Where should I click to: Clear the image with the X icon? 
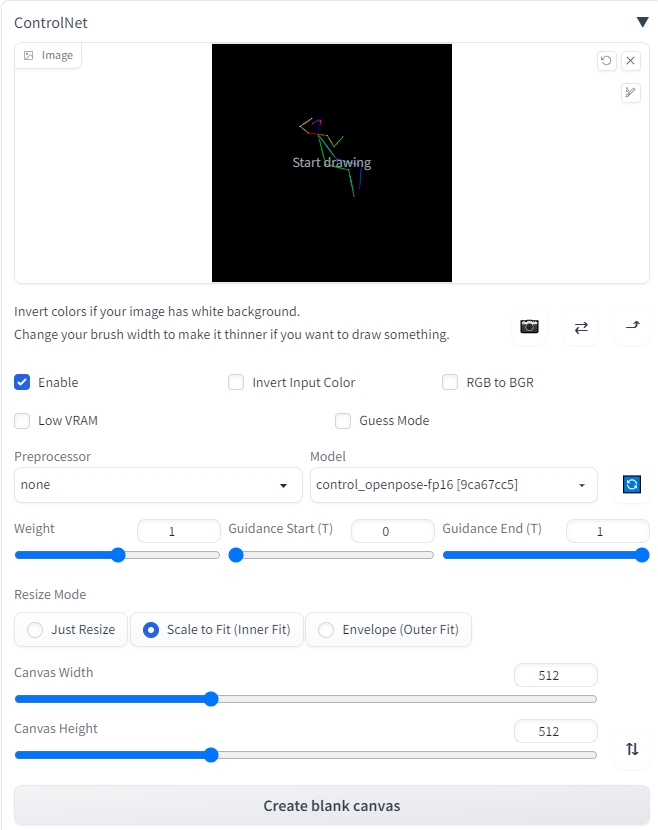pos(630,60)
